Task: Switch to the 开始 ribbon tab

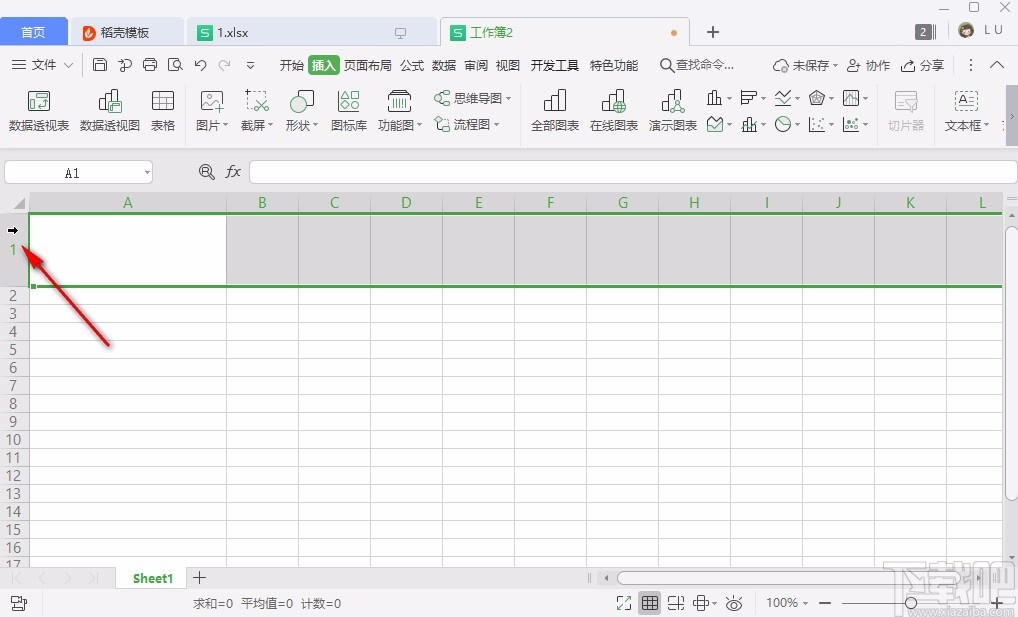Action: pyautogui.click(x=291, y=65)
